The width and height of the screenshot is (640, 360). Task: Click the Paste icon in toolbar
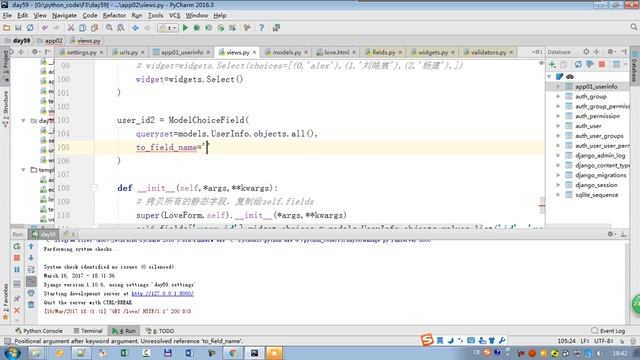click(94, 28)
